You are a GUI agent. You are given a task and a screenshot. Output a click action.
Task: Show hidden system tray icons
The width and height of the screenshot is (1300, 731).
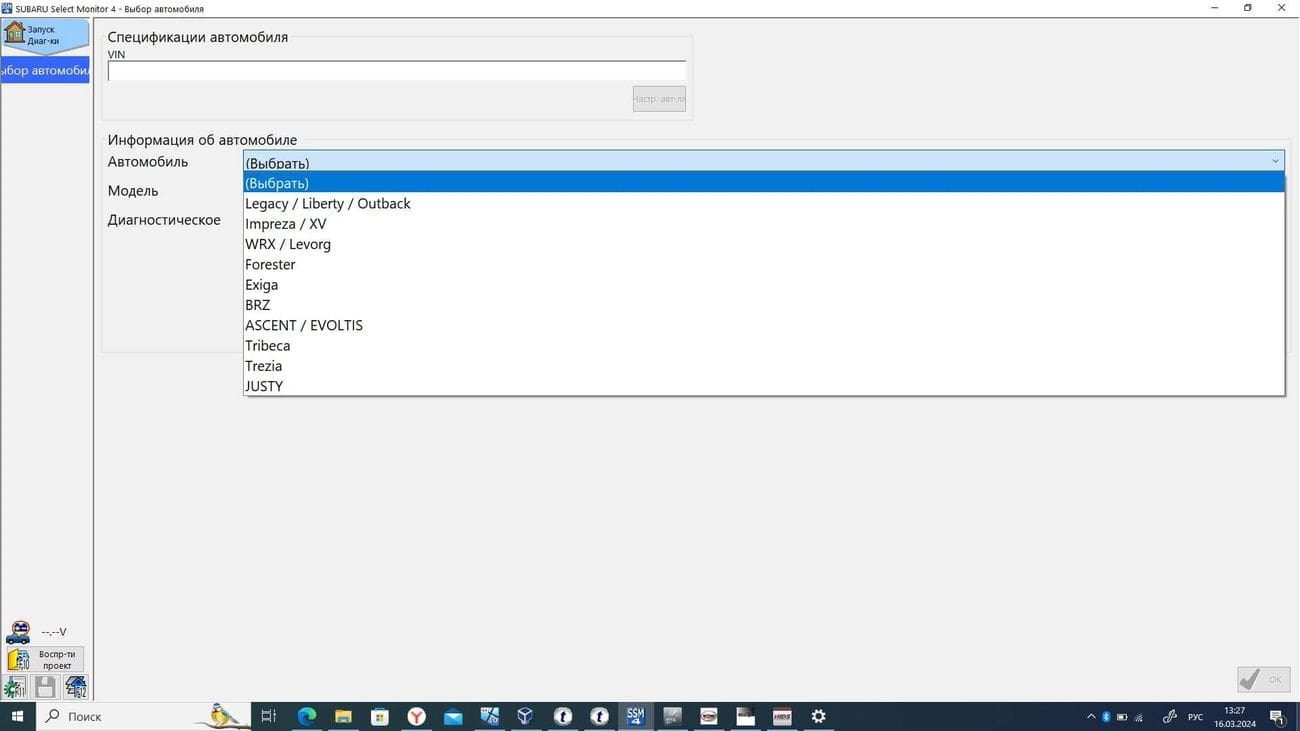click(1091, 716)
